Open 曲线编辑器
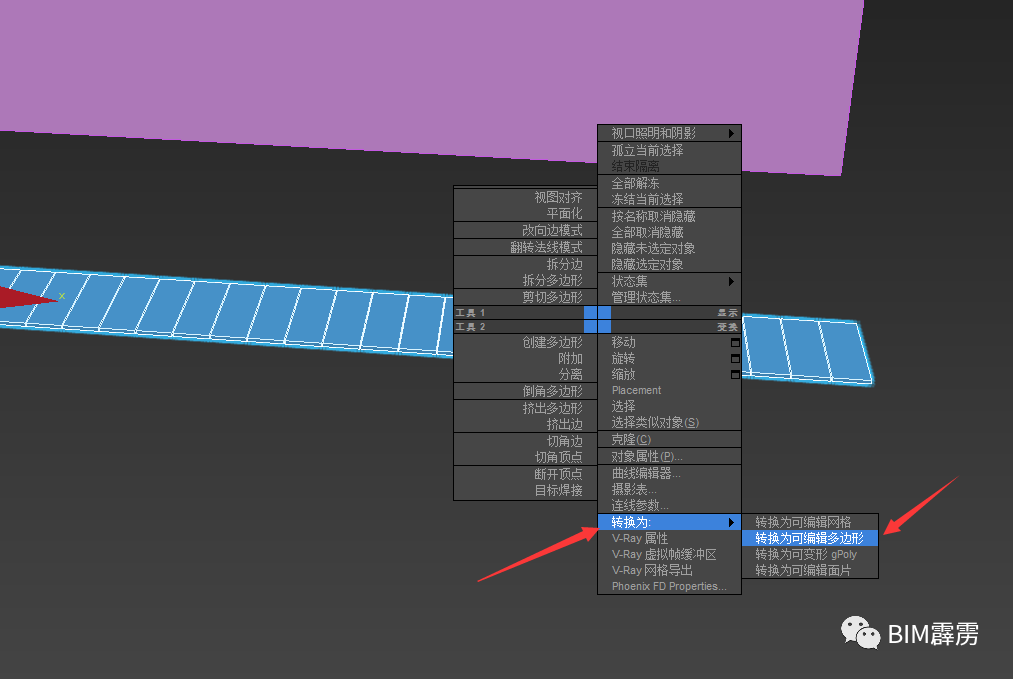This screenshot has height=679, width=1013. pyautogui.click(x=669, y=473)
